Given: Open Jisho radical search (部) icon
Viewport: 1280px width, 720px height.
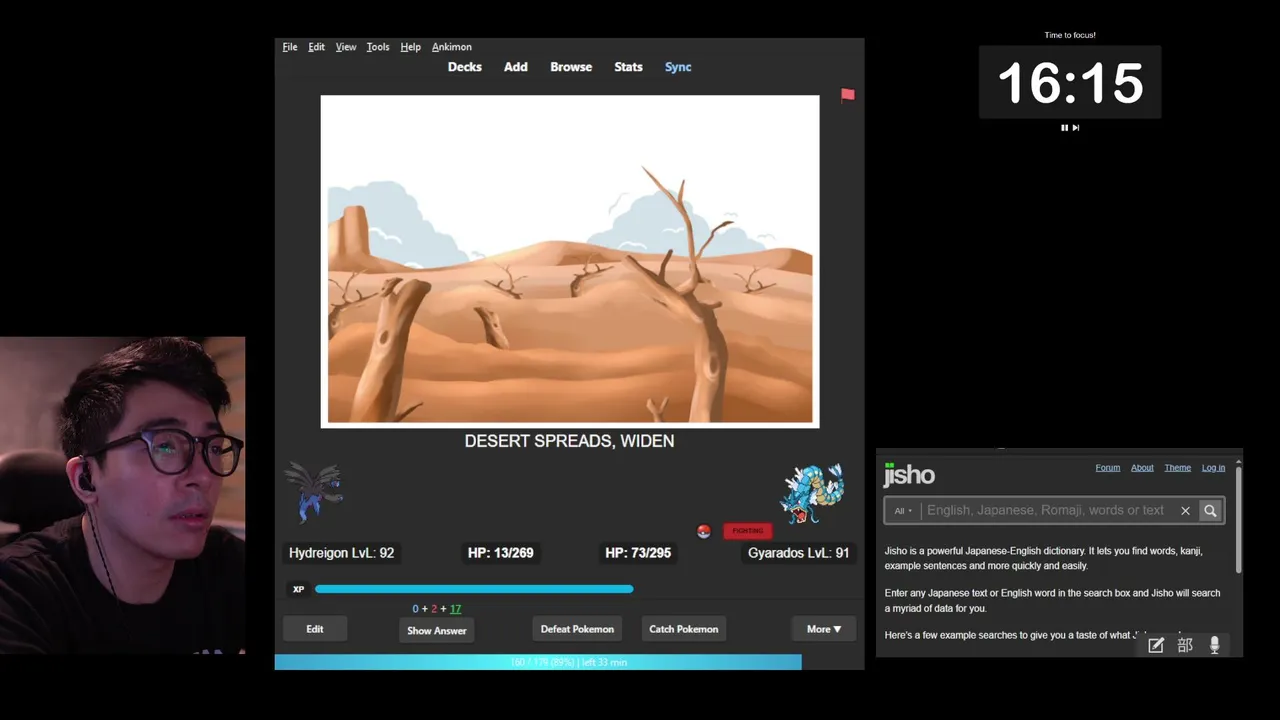Looking at the screenshot, I should coord(1185,646).
